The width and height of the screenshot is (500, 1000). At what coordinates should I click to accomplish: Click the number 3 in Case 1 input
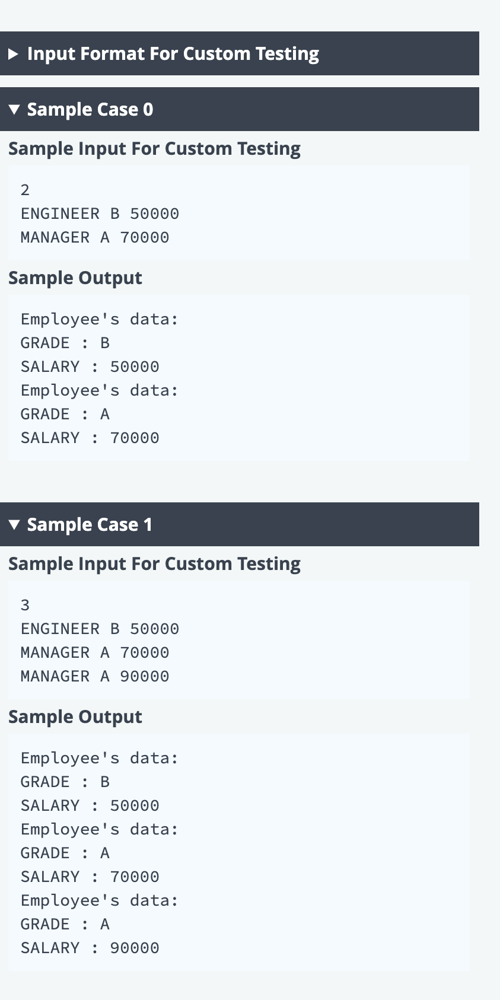point(25,605)
